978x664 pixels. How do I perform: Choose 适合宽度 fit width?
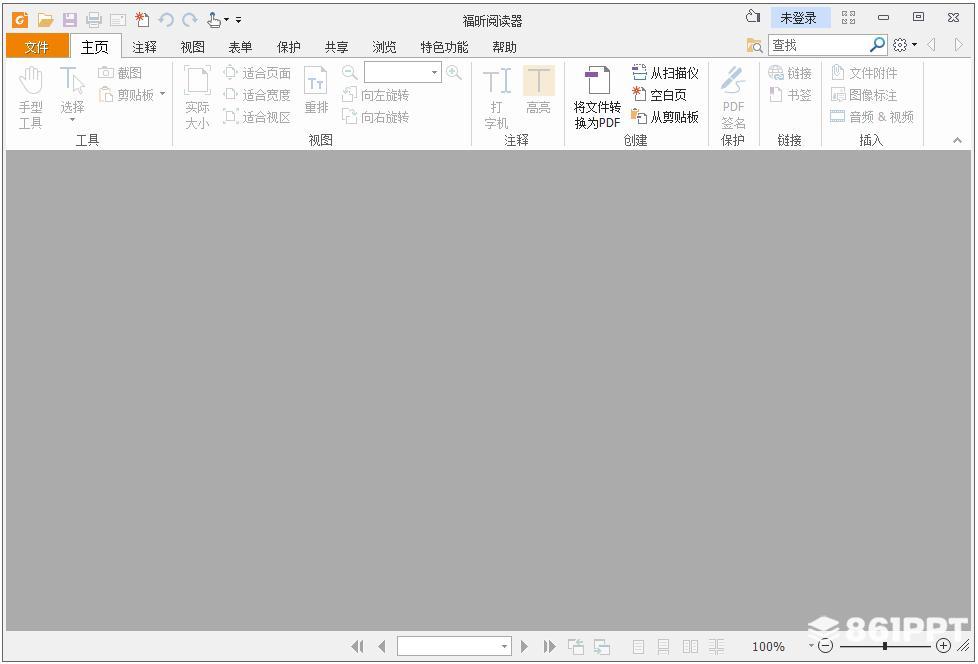point(257,95)
